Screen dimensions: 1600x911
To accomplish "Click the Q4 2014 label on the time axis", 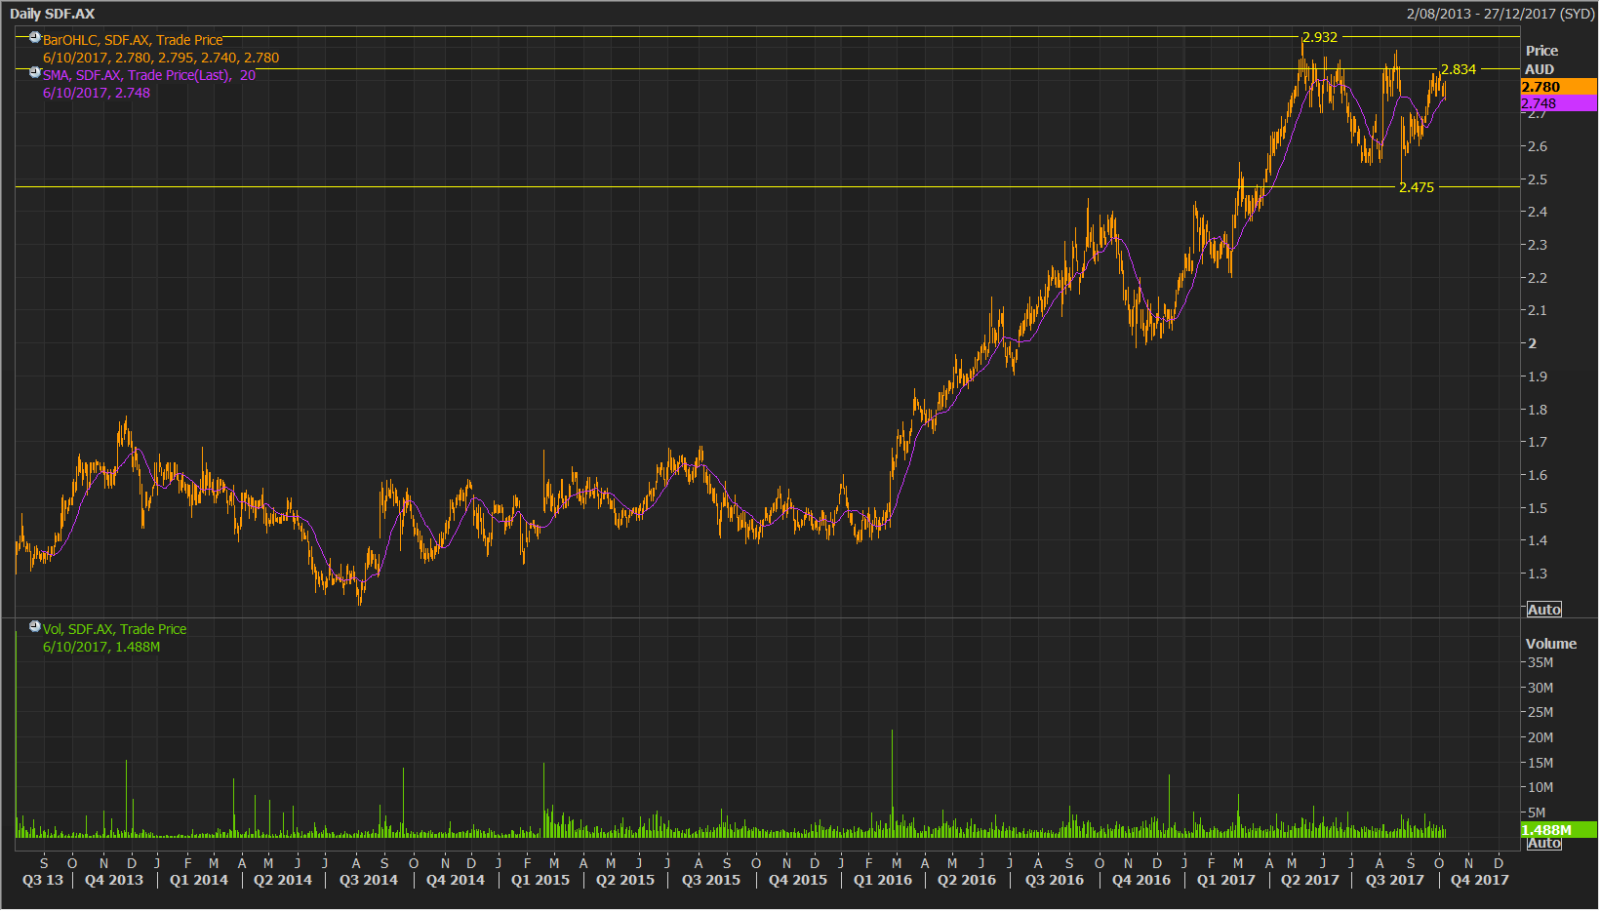I will [456, 881].
